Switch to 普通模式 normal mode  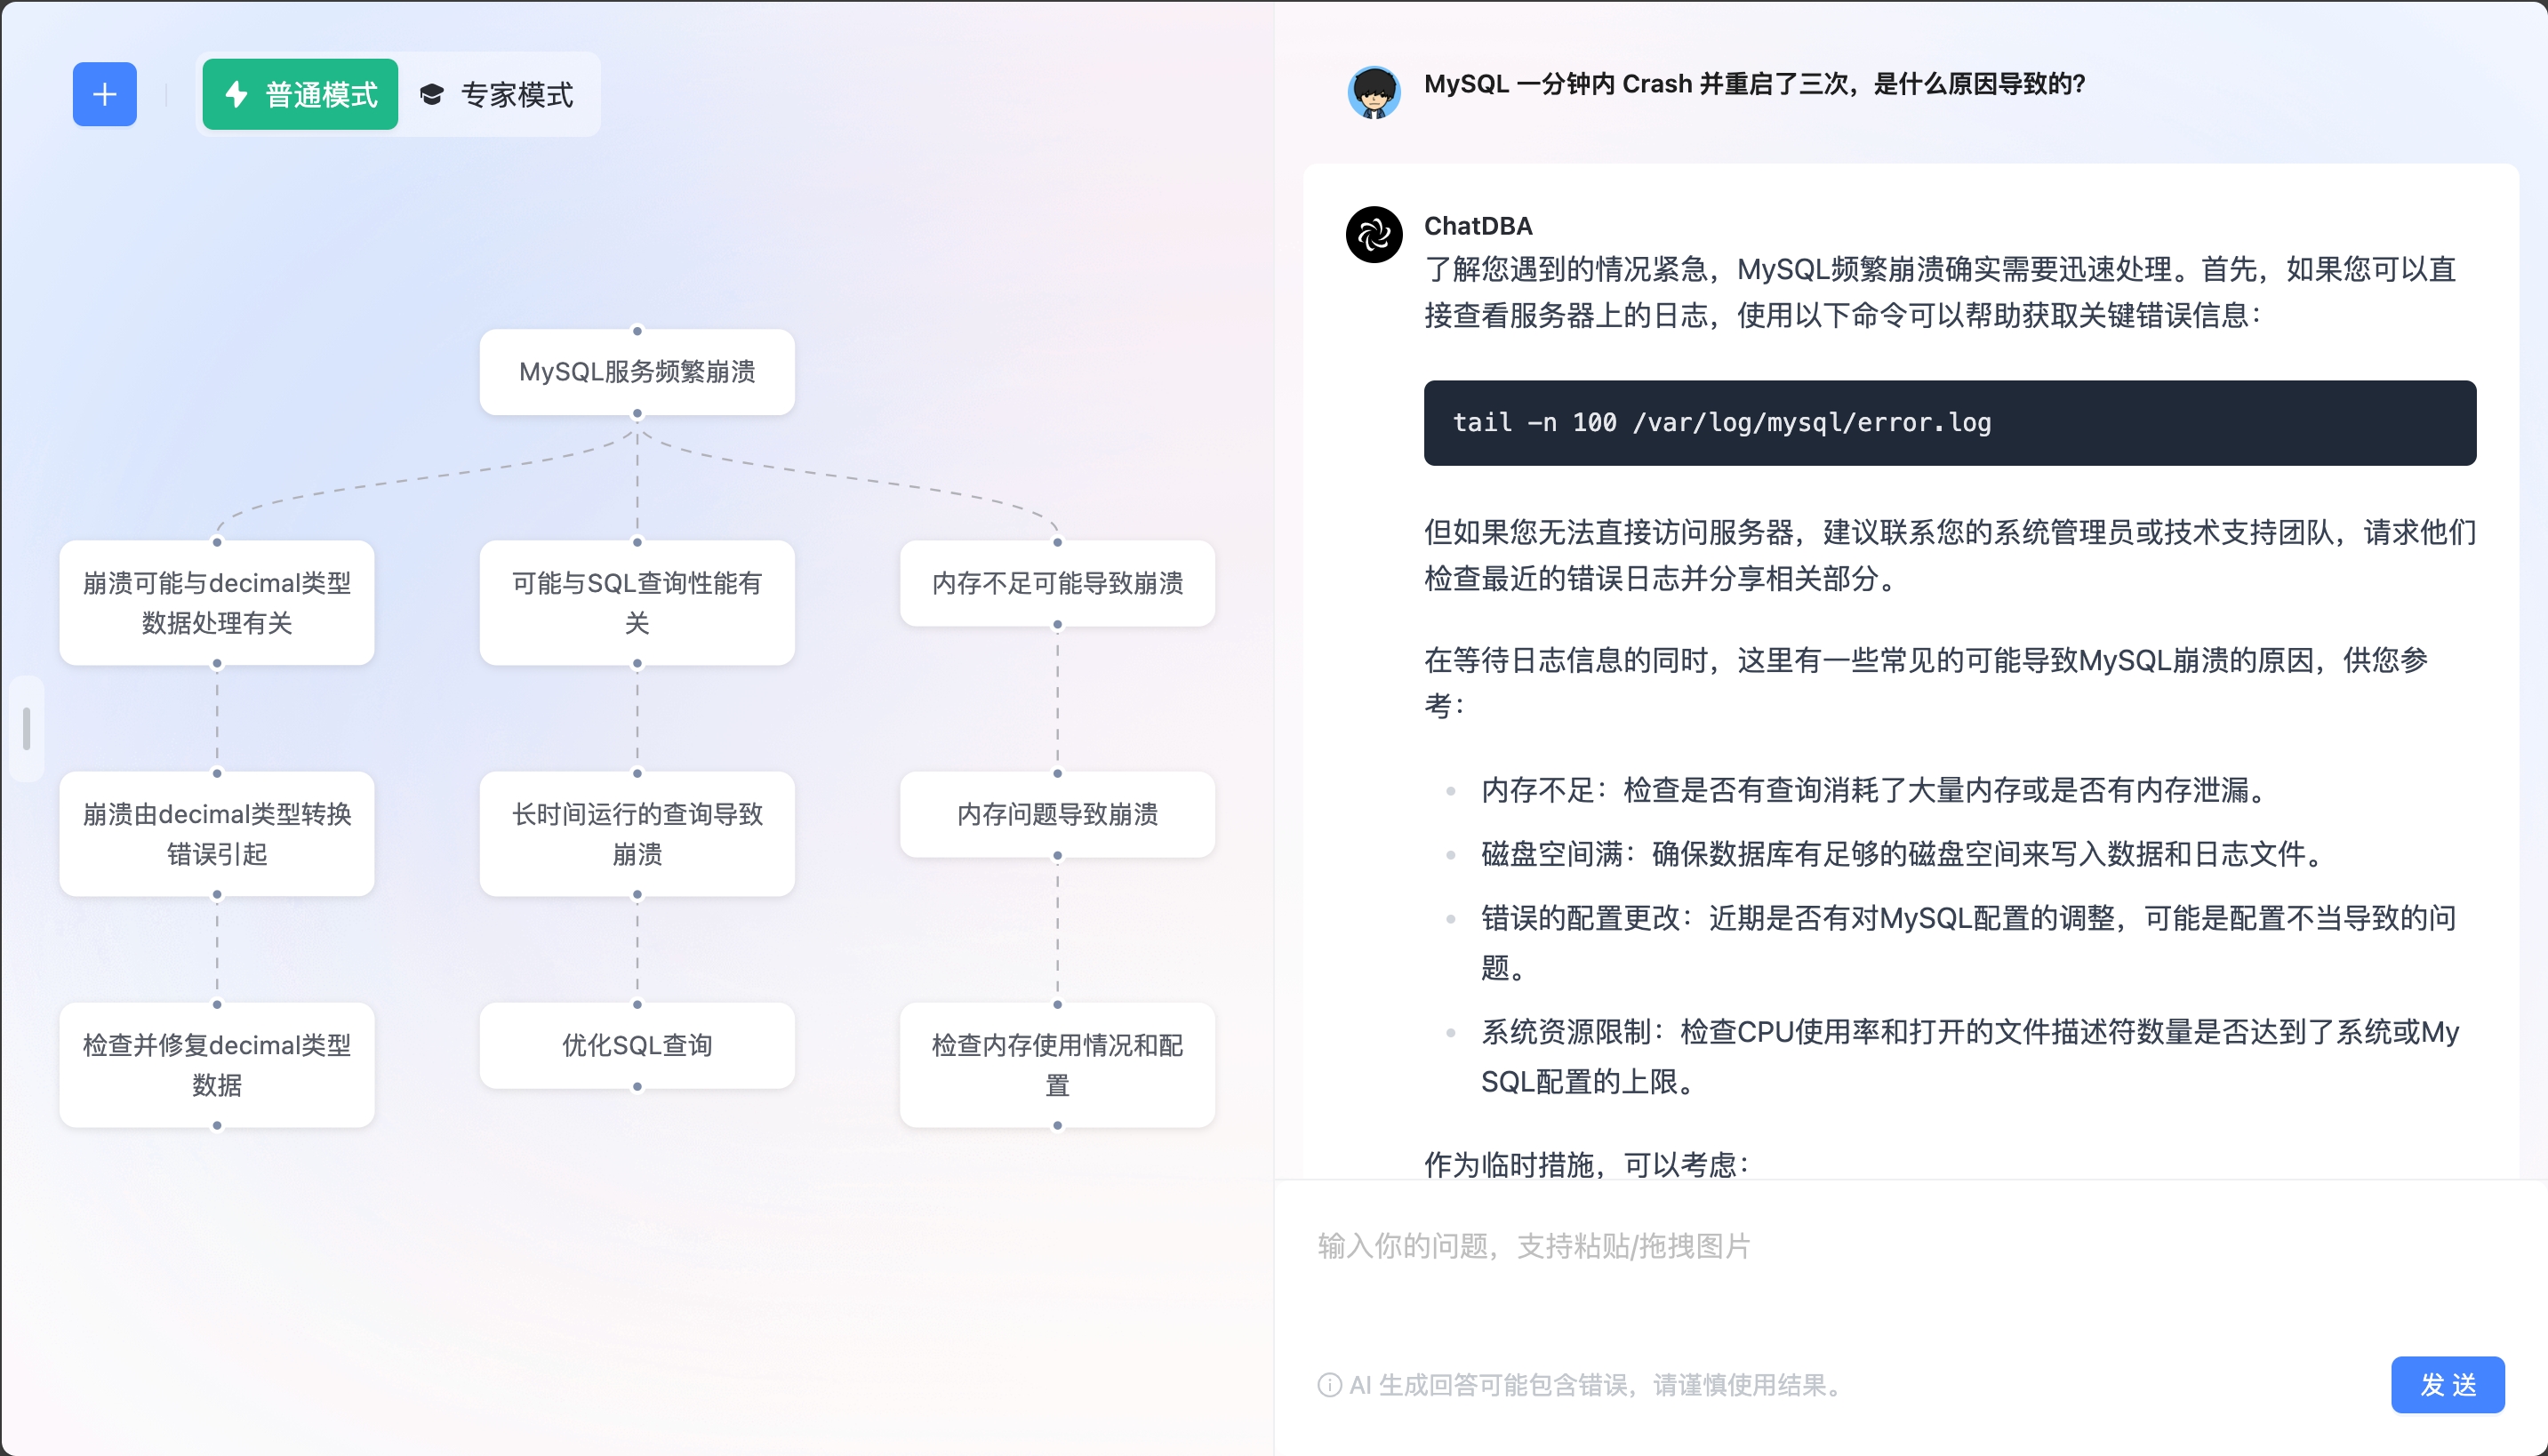click(x=300, y=95)
